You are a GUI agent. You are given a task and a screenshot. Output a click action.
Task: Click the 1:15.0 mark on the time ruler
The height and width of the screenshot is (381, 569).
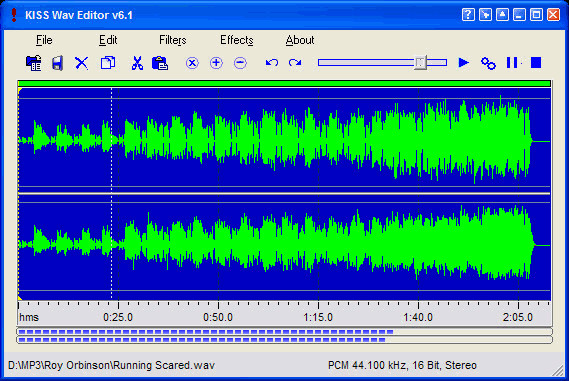click(x=318, y=317)
